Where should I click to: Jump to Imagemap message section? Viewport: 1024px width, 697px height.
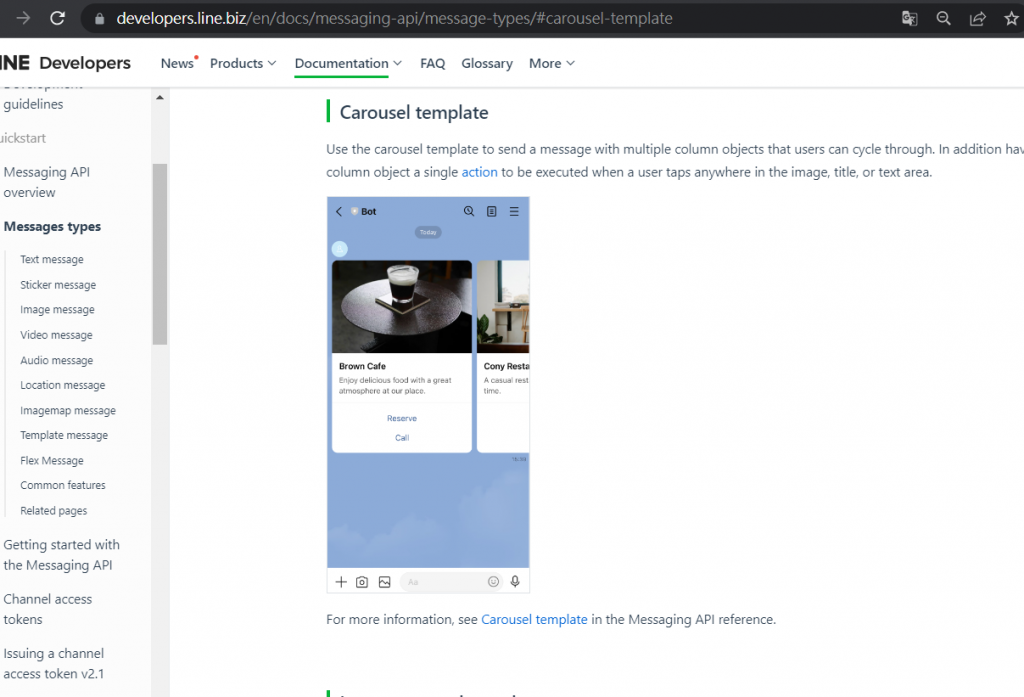coord(68,410)
